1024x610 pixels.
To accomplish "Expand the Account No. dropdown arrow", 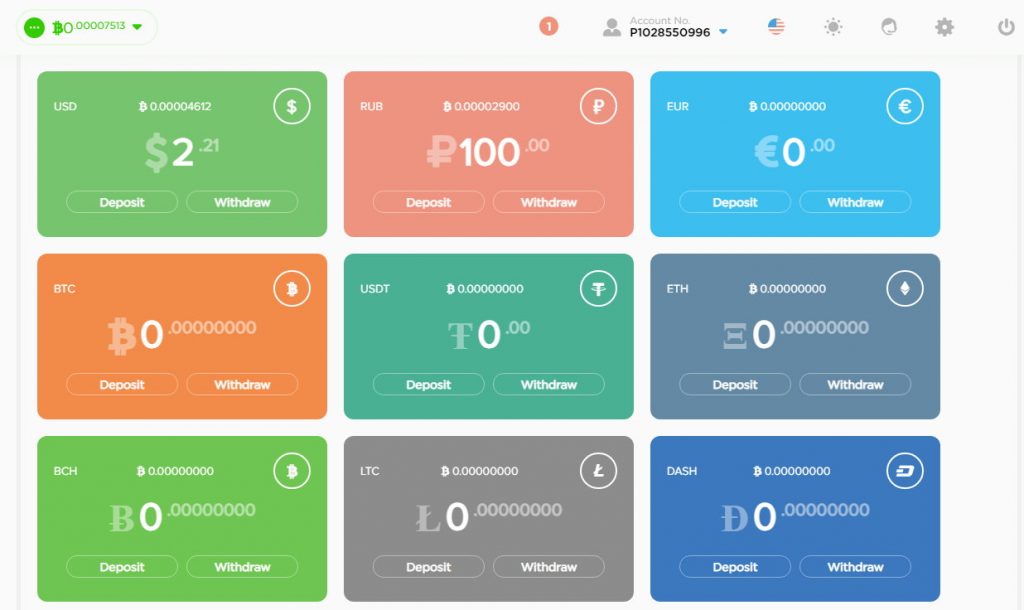I will click(723, 32).
